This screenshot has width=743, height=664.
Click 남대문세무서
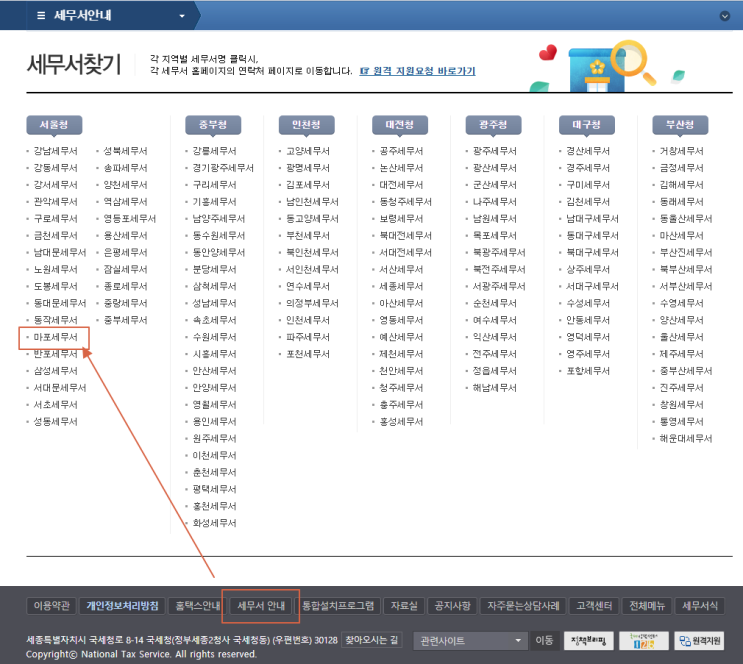pyautogui.click(x=60, y=253)
